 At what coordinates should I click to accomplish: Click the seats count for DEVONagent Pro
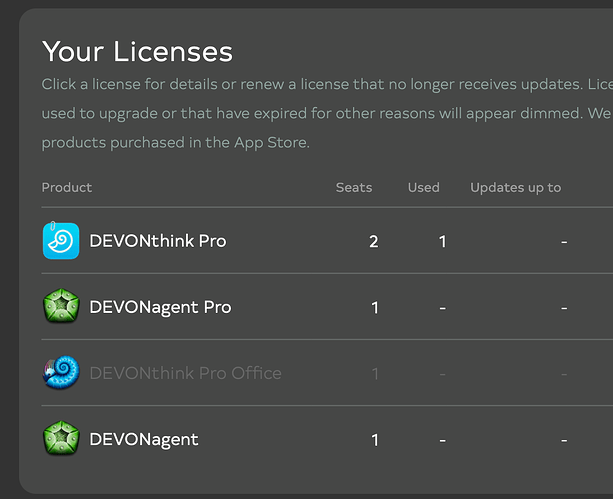375,308
